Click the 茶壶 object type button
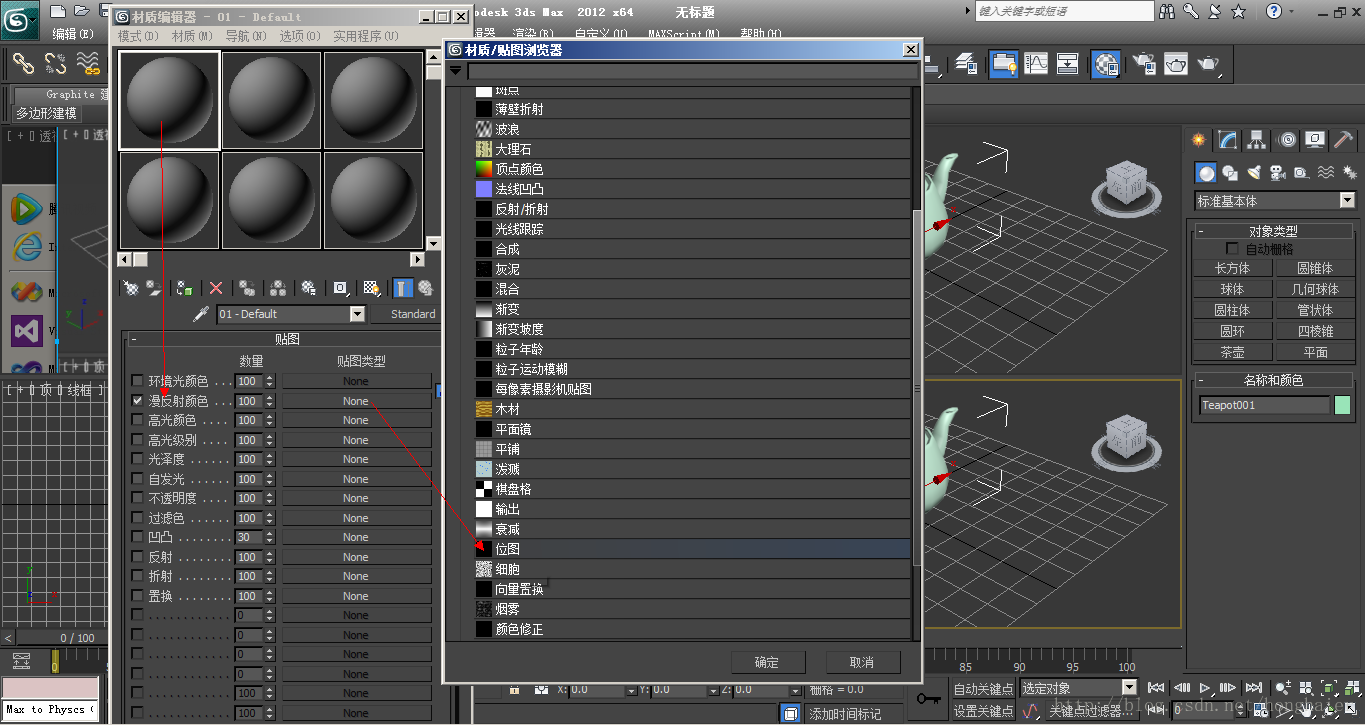 [x=1232, y=352]
